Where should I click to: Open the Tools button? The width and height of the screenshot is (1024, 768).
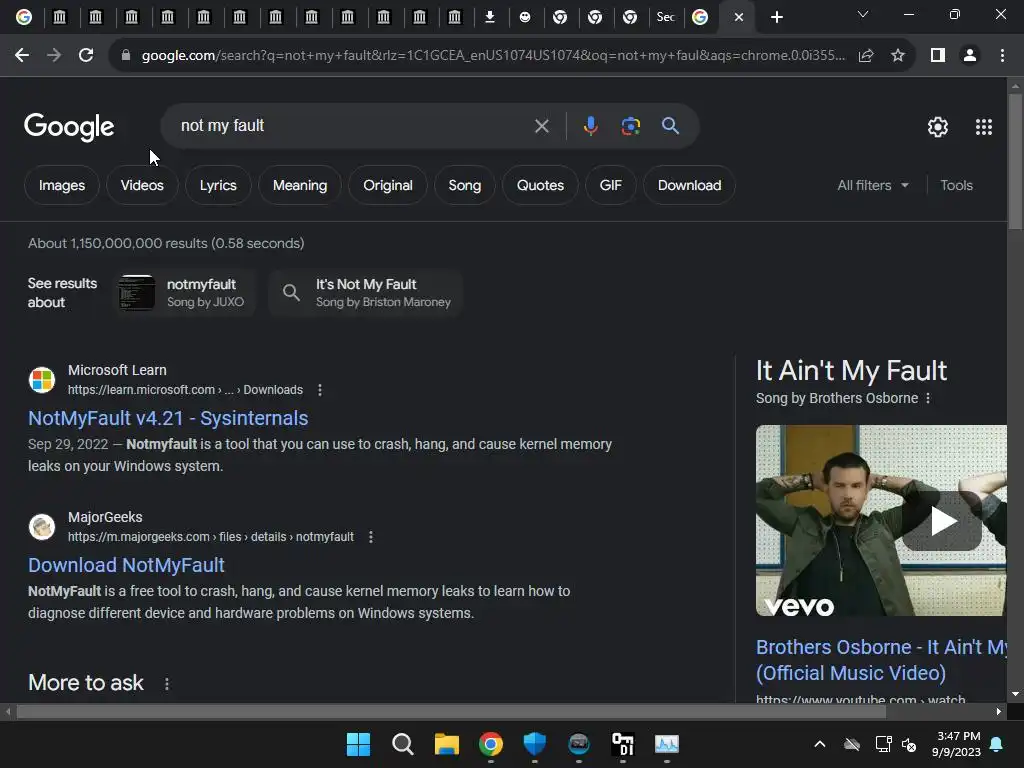(x=956, y=185)
